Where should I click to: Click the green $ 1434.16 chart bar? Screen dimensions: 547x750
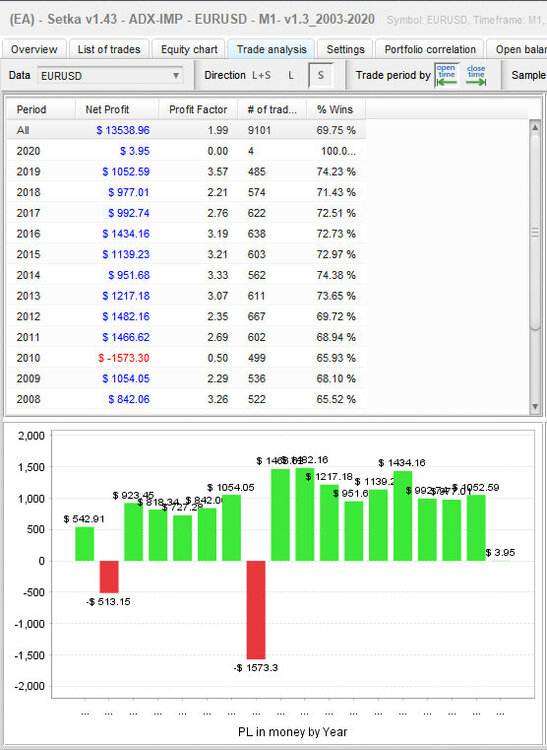pyautogui.click(x=403, y=516)
